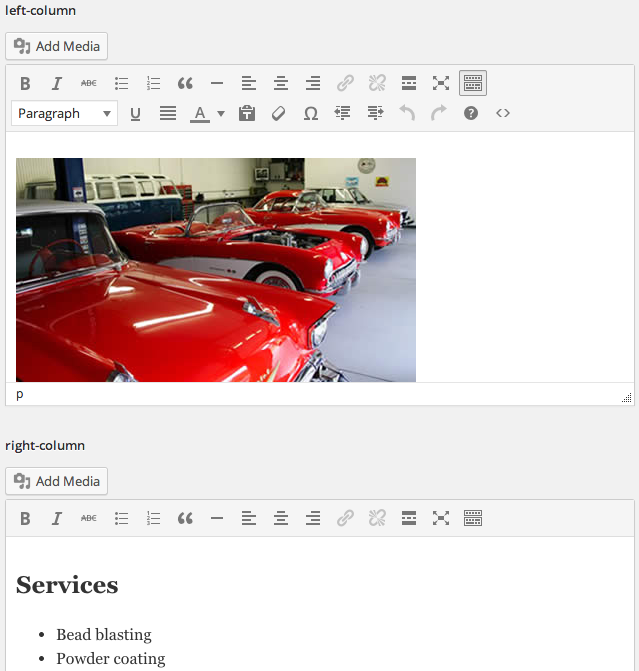The width and height of the screenshot is (639, 671).
Task: Click the source code icon in the toolbar
Action: click(503, 114)
